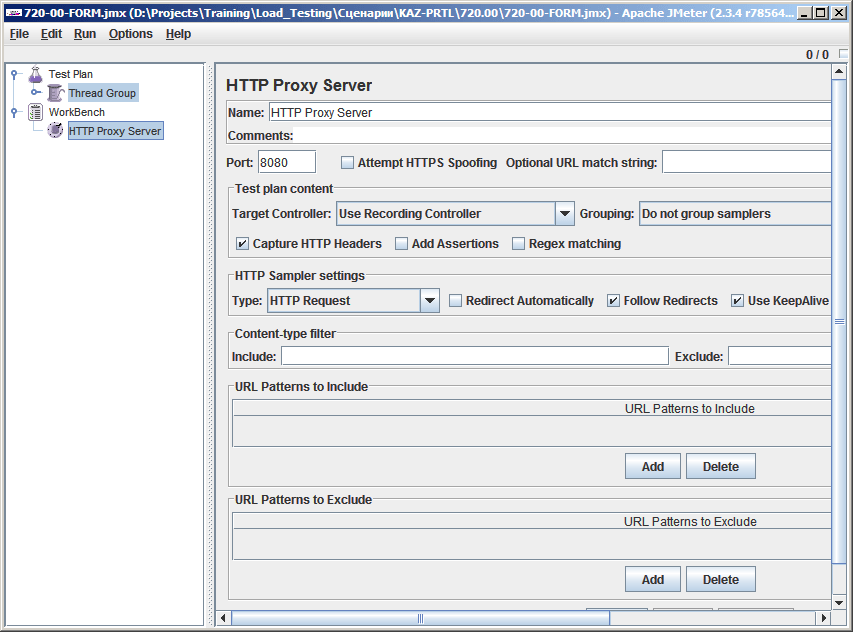Open the Grouping combo box
Viewport: 853px width, 632px height.
pyautogui.click(x=735, y=214)
